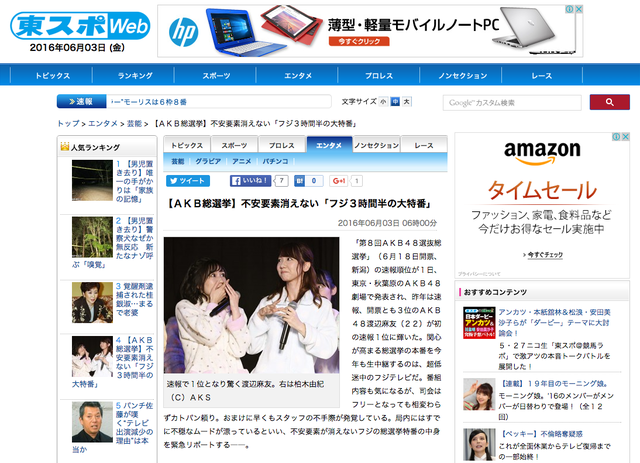Open ranking 5 article パンチ佐藤が嘆く

tap(113, 427)
